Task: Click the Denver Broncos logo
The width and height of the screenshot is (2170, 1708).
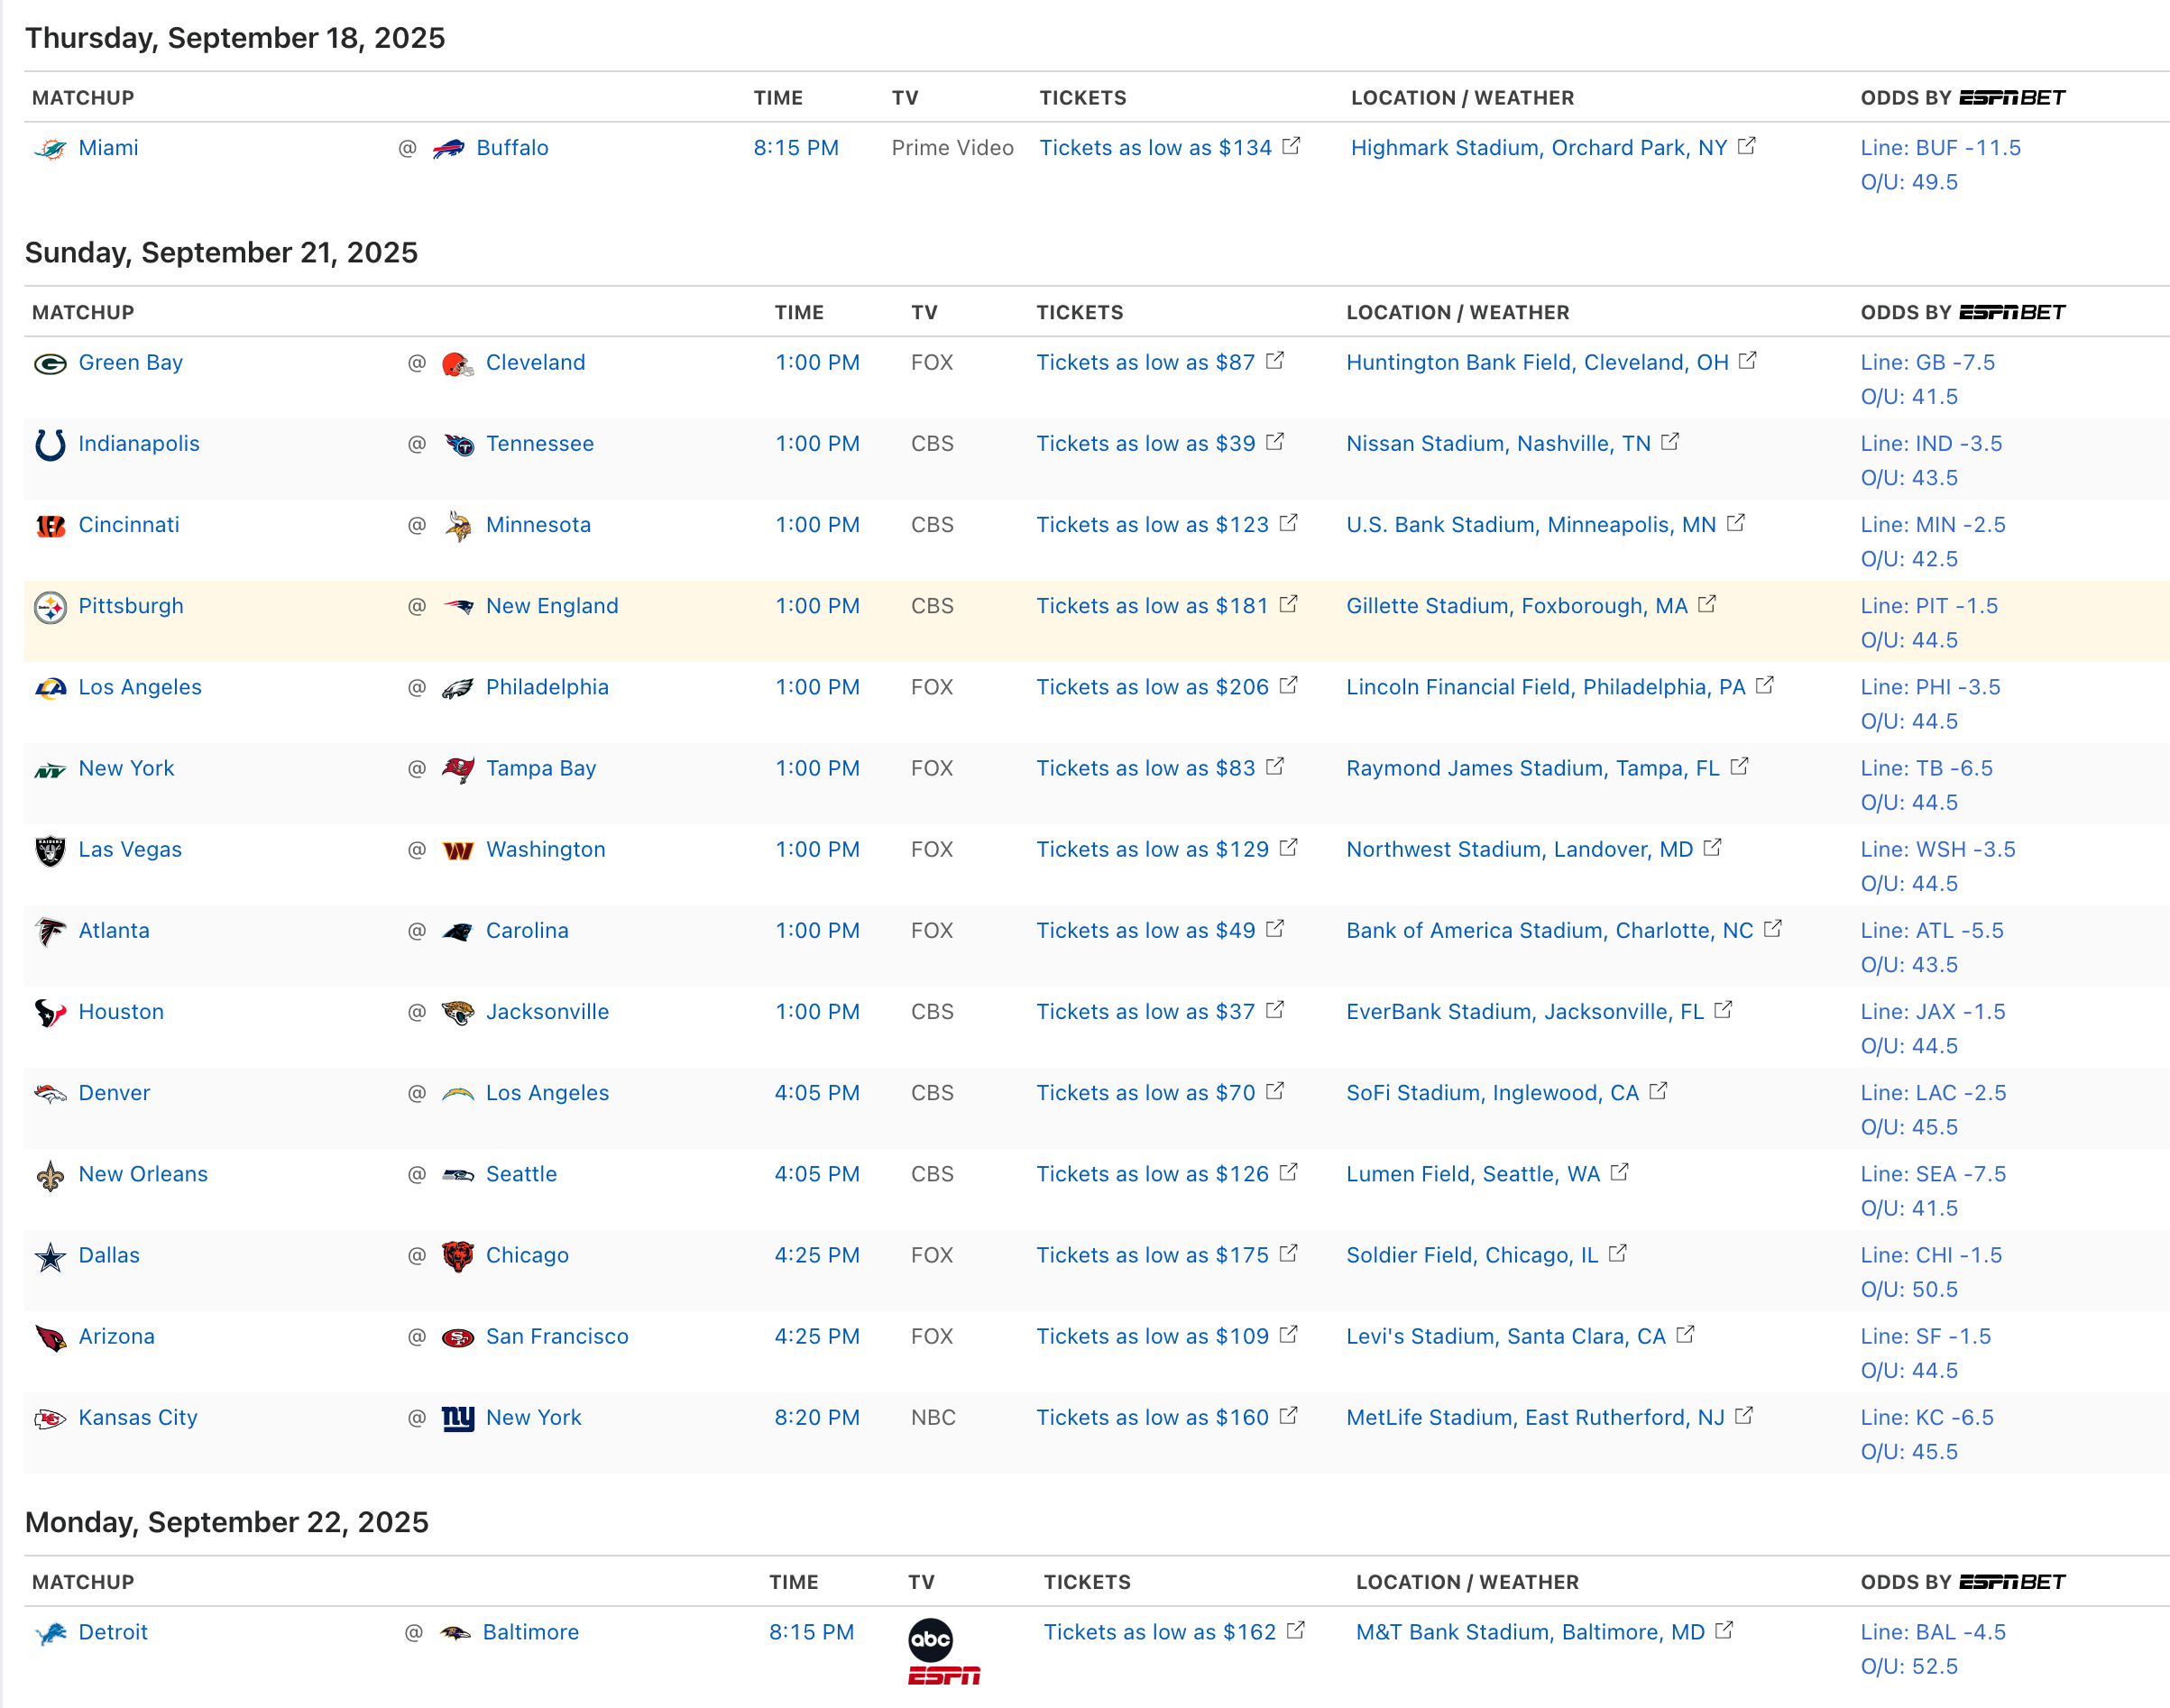Action: pos(50,1094)
